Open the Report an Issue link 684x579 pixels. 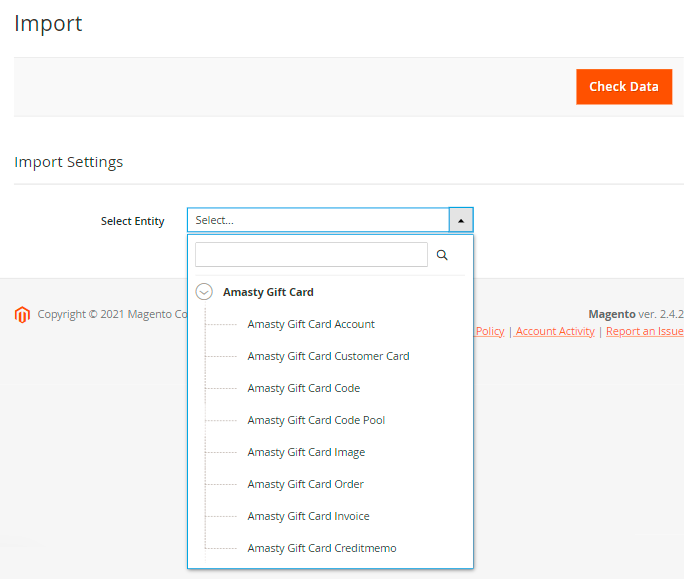(x=644, y=331)
